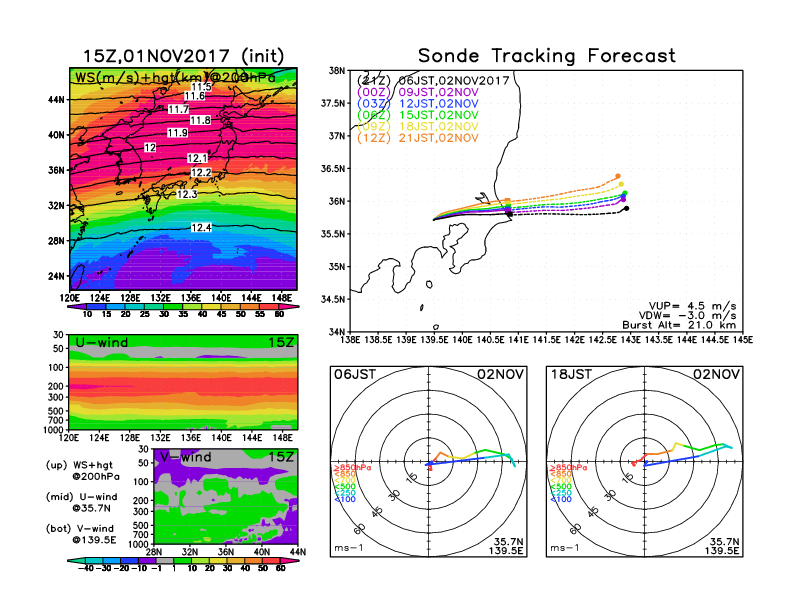792x612 pixels.
Task: Select legend entry "(12Z) 21JST,02NOV"
Action: (x=418, y=138)
